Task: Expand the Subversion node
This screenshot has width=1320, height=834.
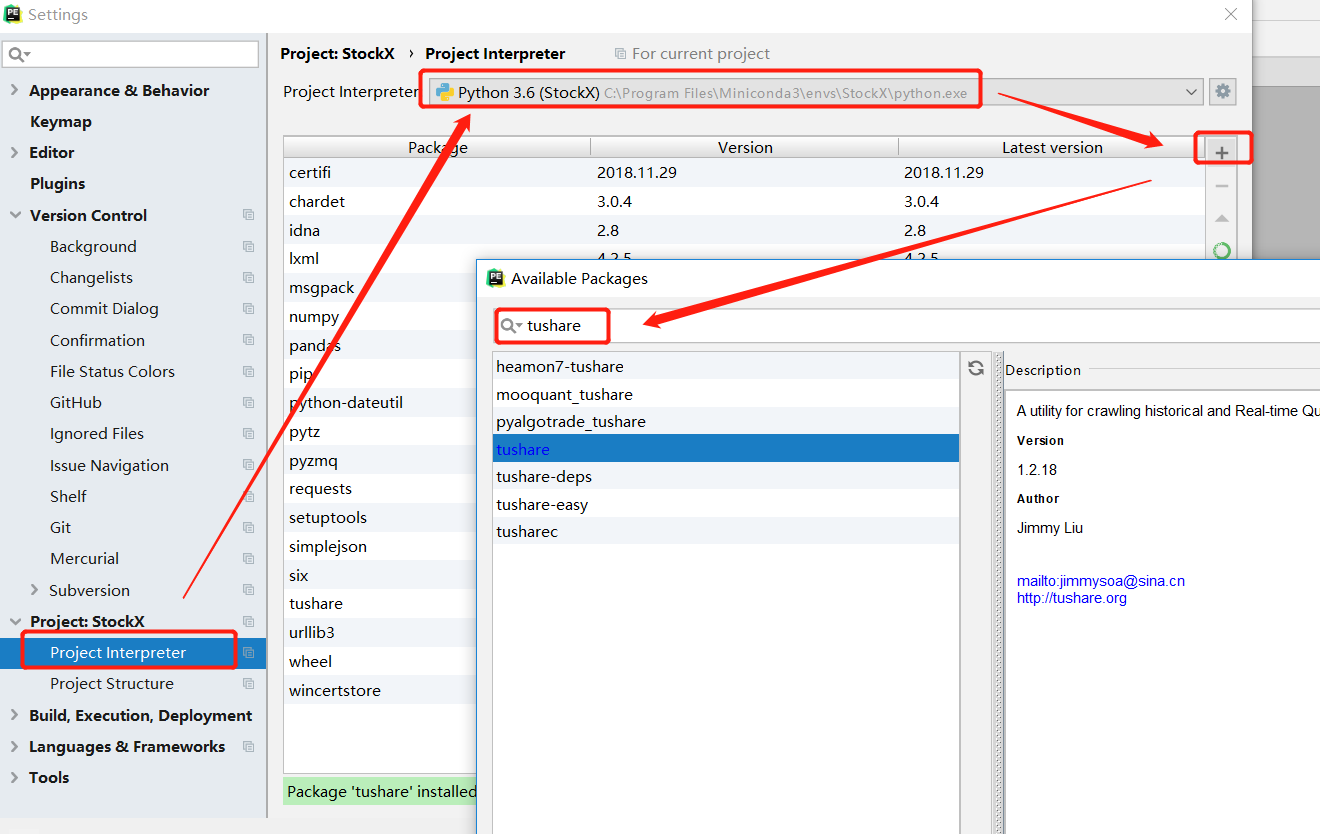Action: click(35, 590)
